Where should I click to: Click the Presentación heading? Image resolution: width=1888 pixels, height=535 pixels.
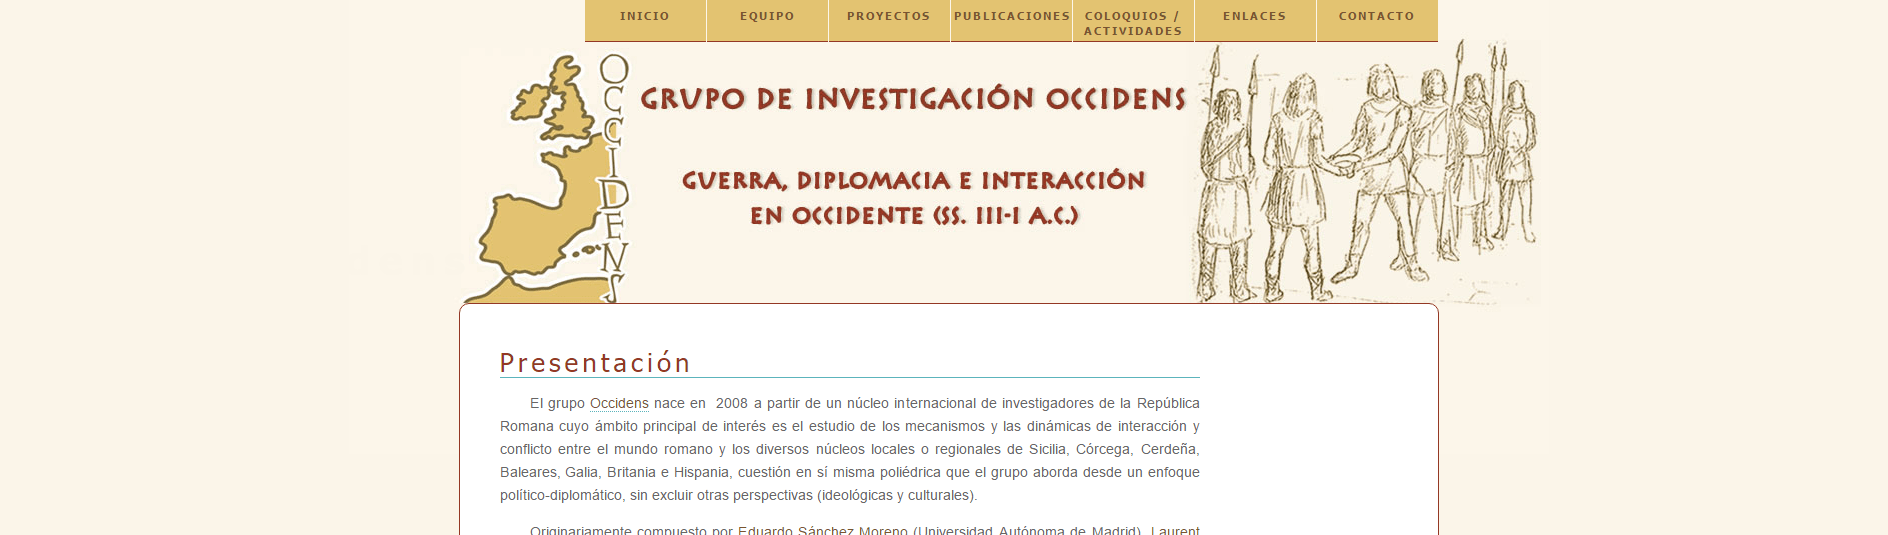click(x=595, y=363)
